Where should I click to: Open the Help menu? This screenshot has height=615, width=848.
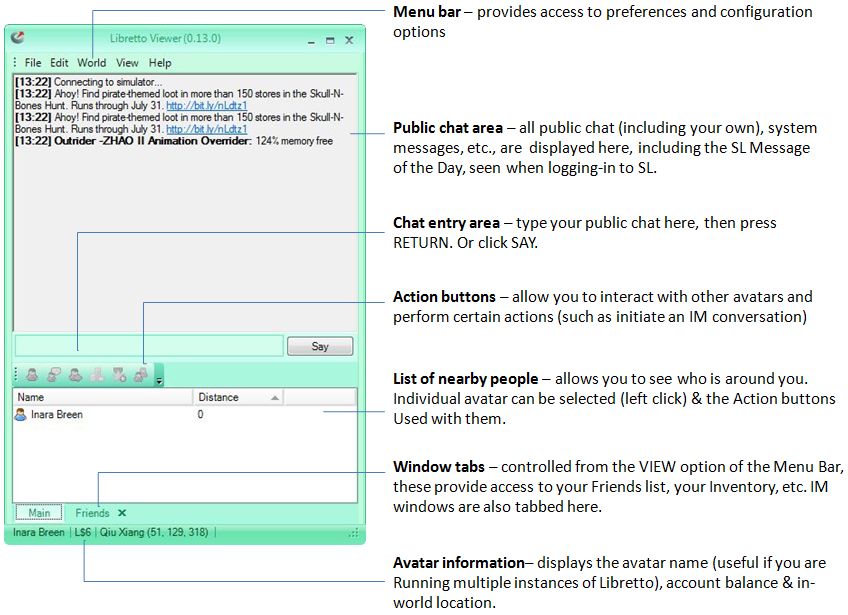pos(160,63)
